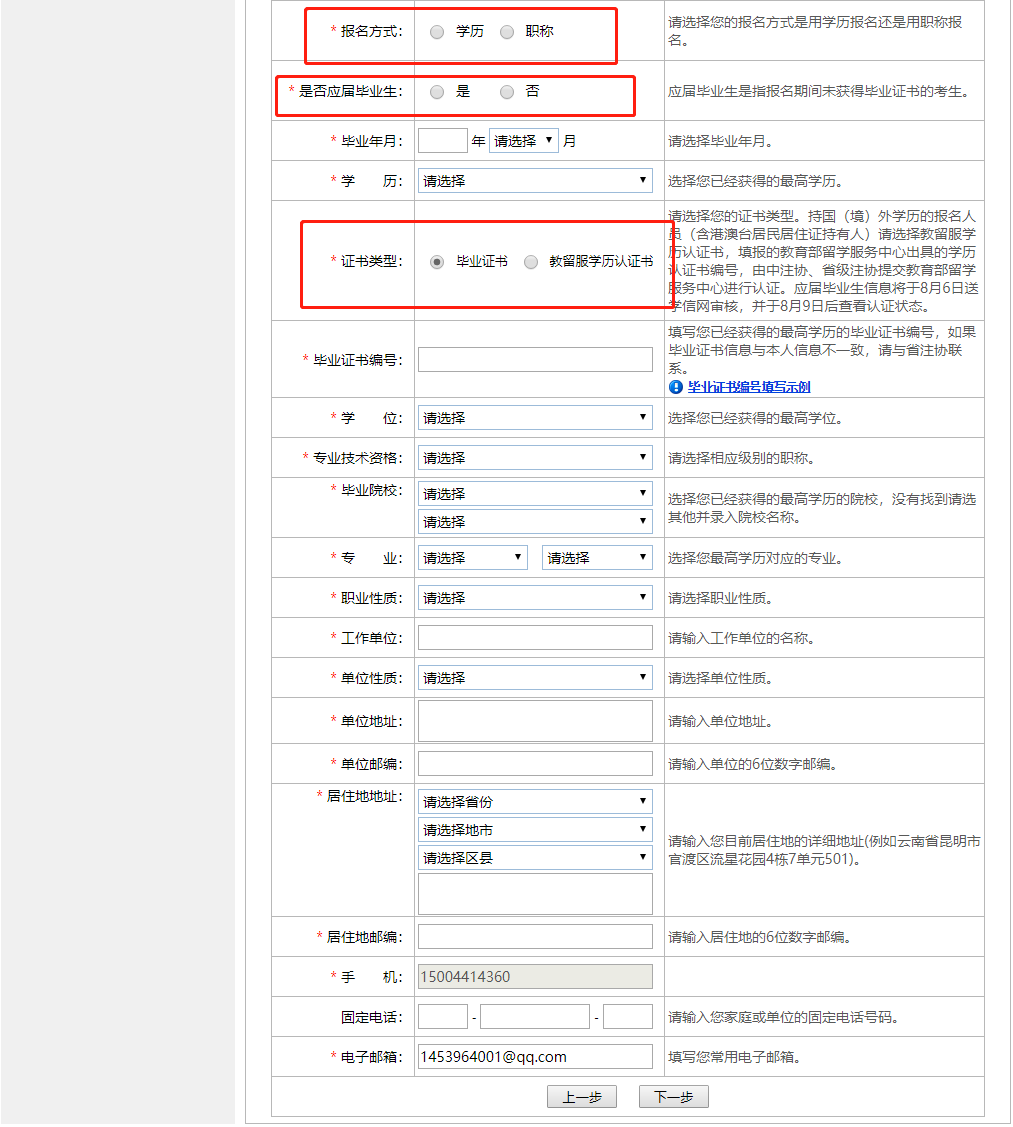Open the first 毕业院校 dropdown

pos(535,493)
